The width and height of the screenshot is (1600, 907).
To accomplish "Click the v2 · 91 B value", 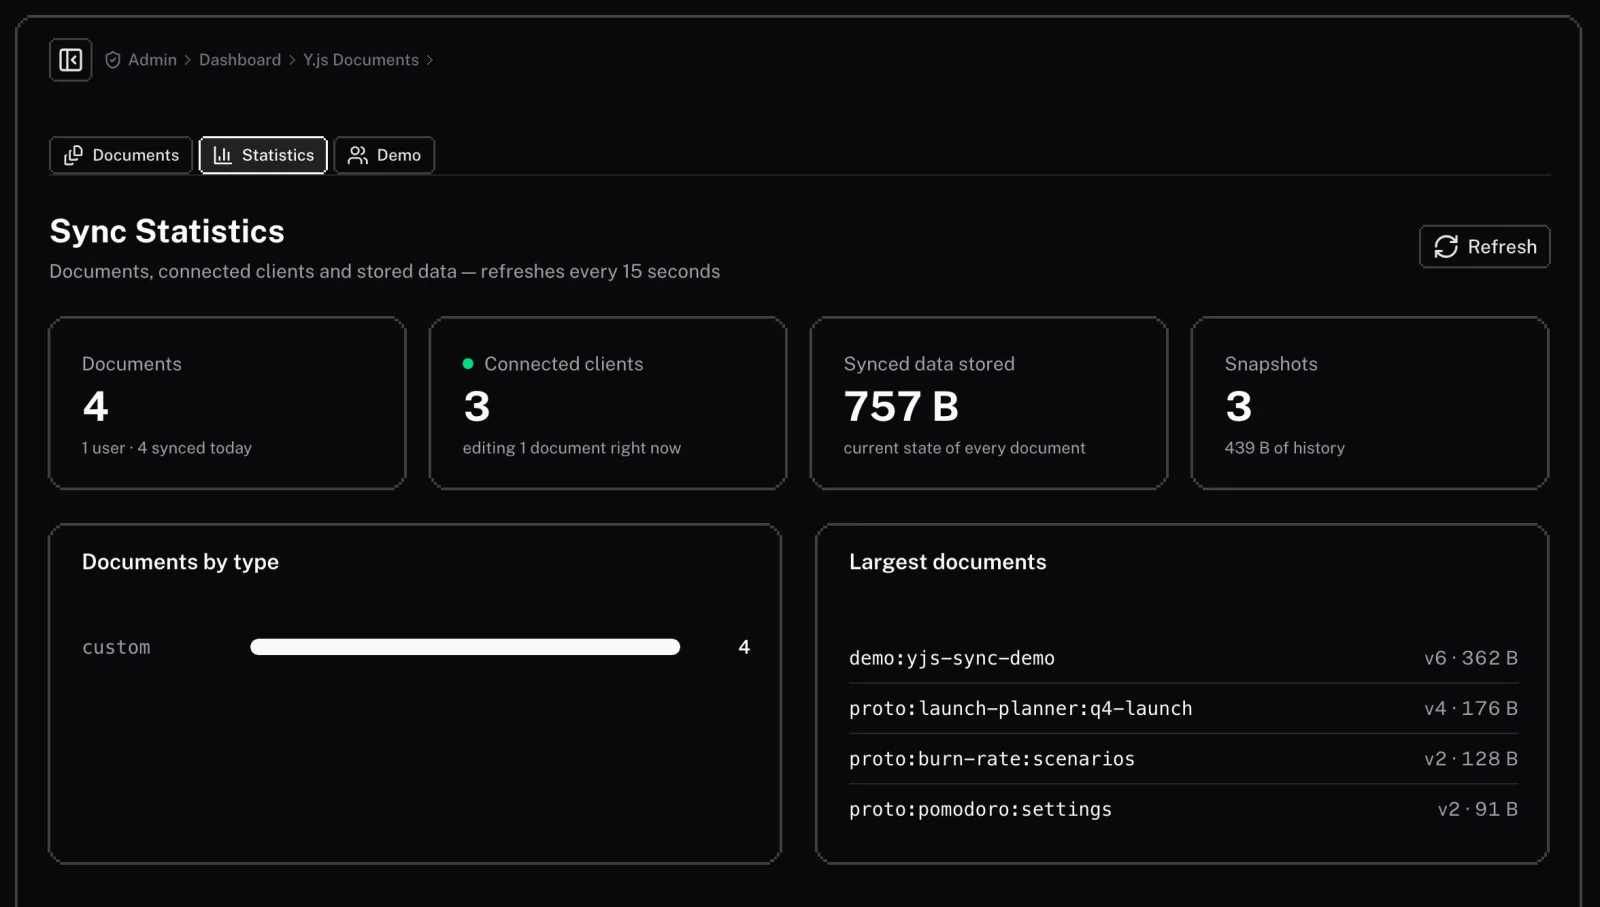I will point(1478,809).
